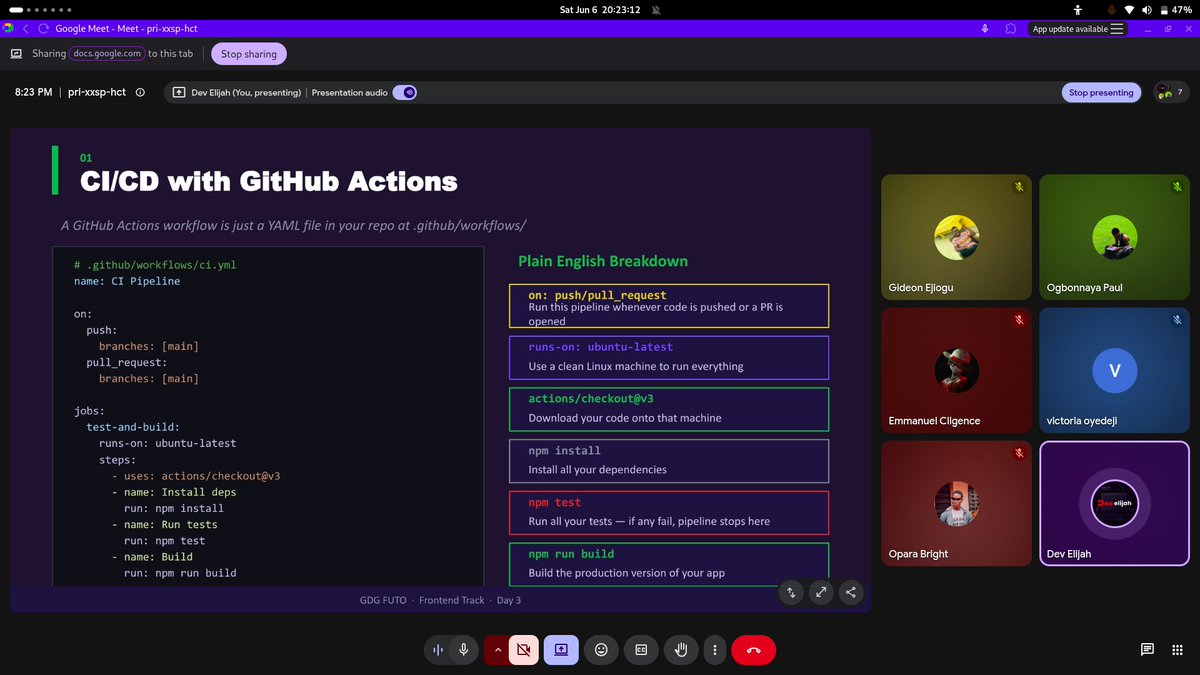Select Gideon Ejiogu's video tile

point(956,238)
